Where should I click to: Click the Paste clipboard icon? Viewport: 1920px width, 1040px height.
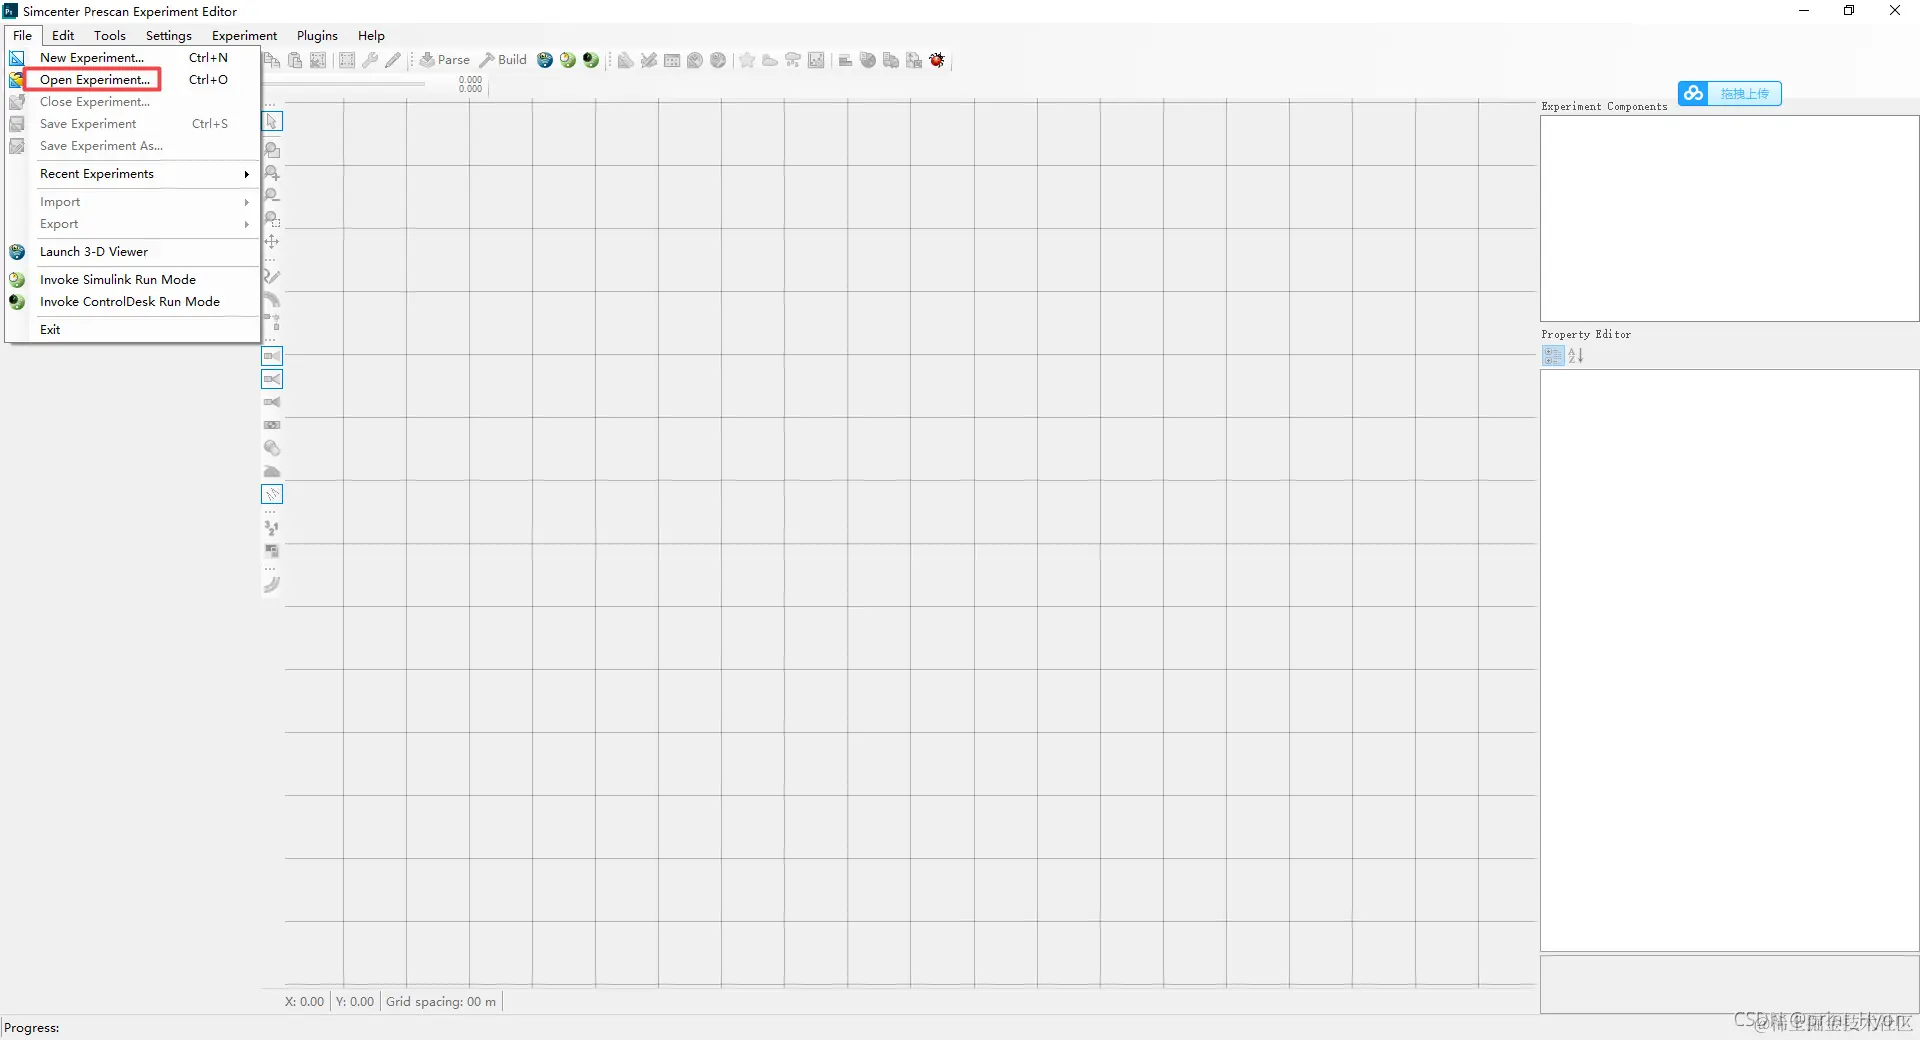295,60
